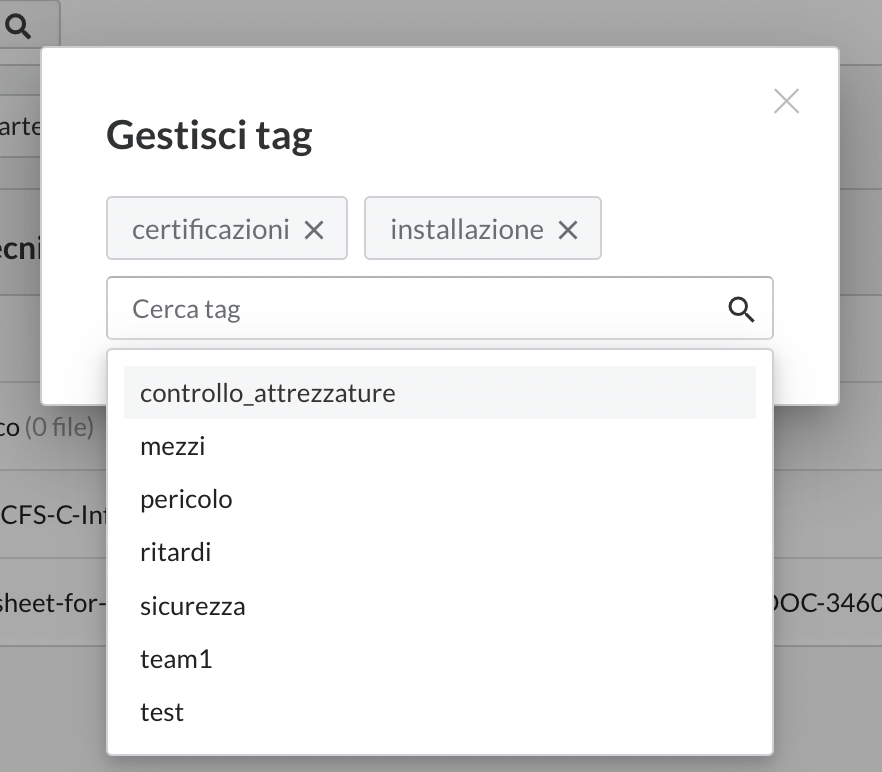Click the magnifying glass inside Cerca tag field

[742, 309]
